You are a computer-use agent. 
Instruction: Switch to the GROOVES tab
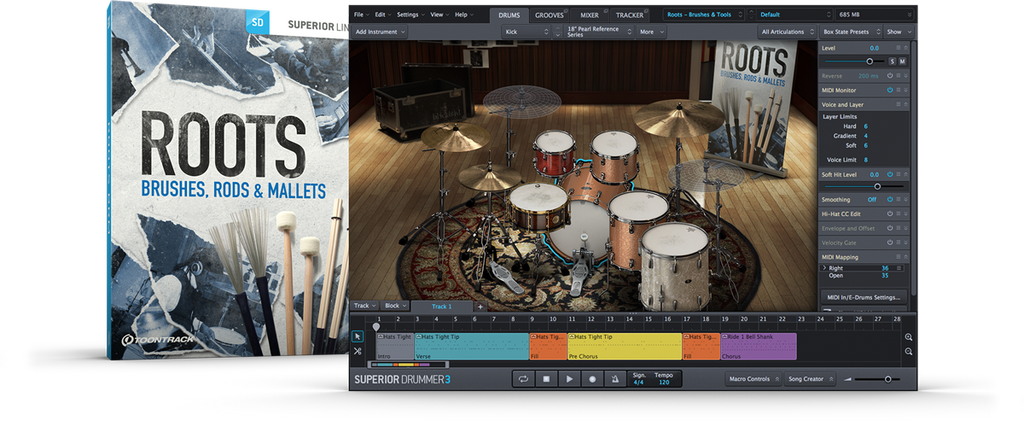549,14
